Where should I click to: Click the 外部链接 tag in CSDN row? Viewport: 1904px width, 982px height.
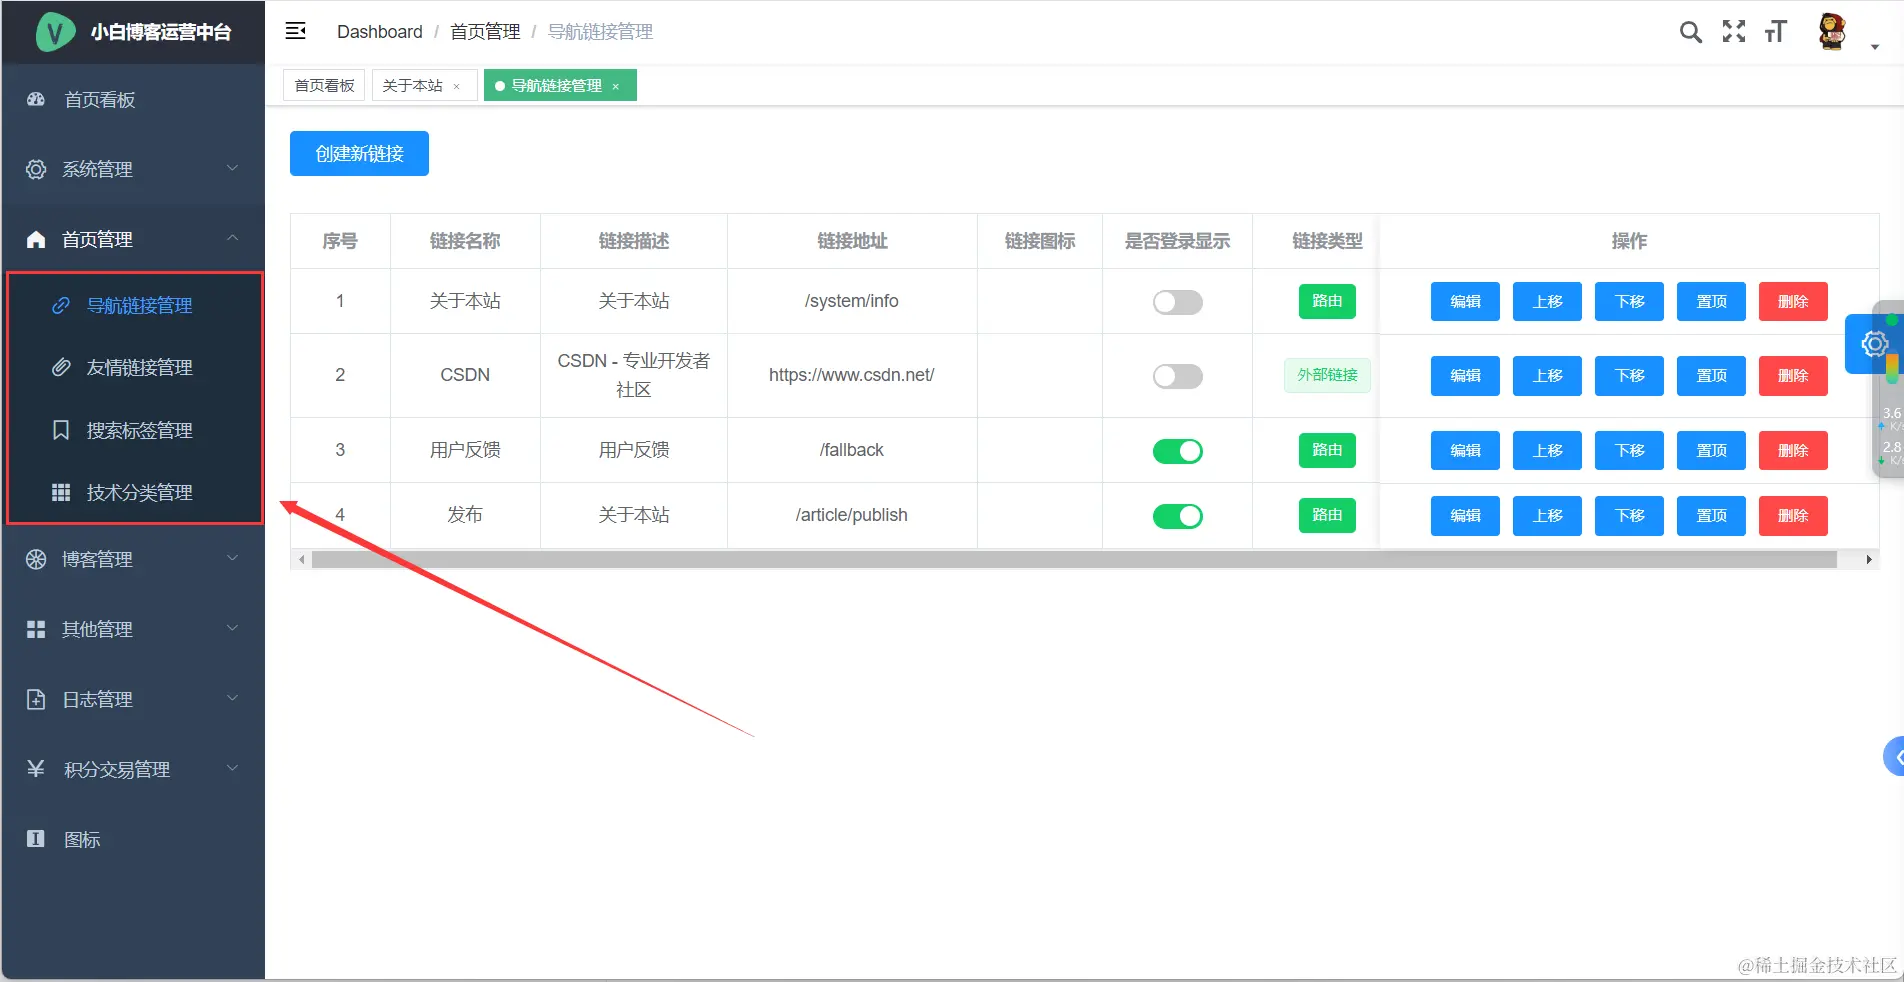(x=1327, y=375)
